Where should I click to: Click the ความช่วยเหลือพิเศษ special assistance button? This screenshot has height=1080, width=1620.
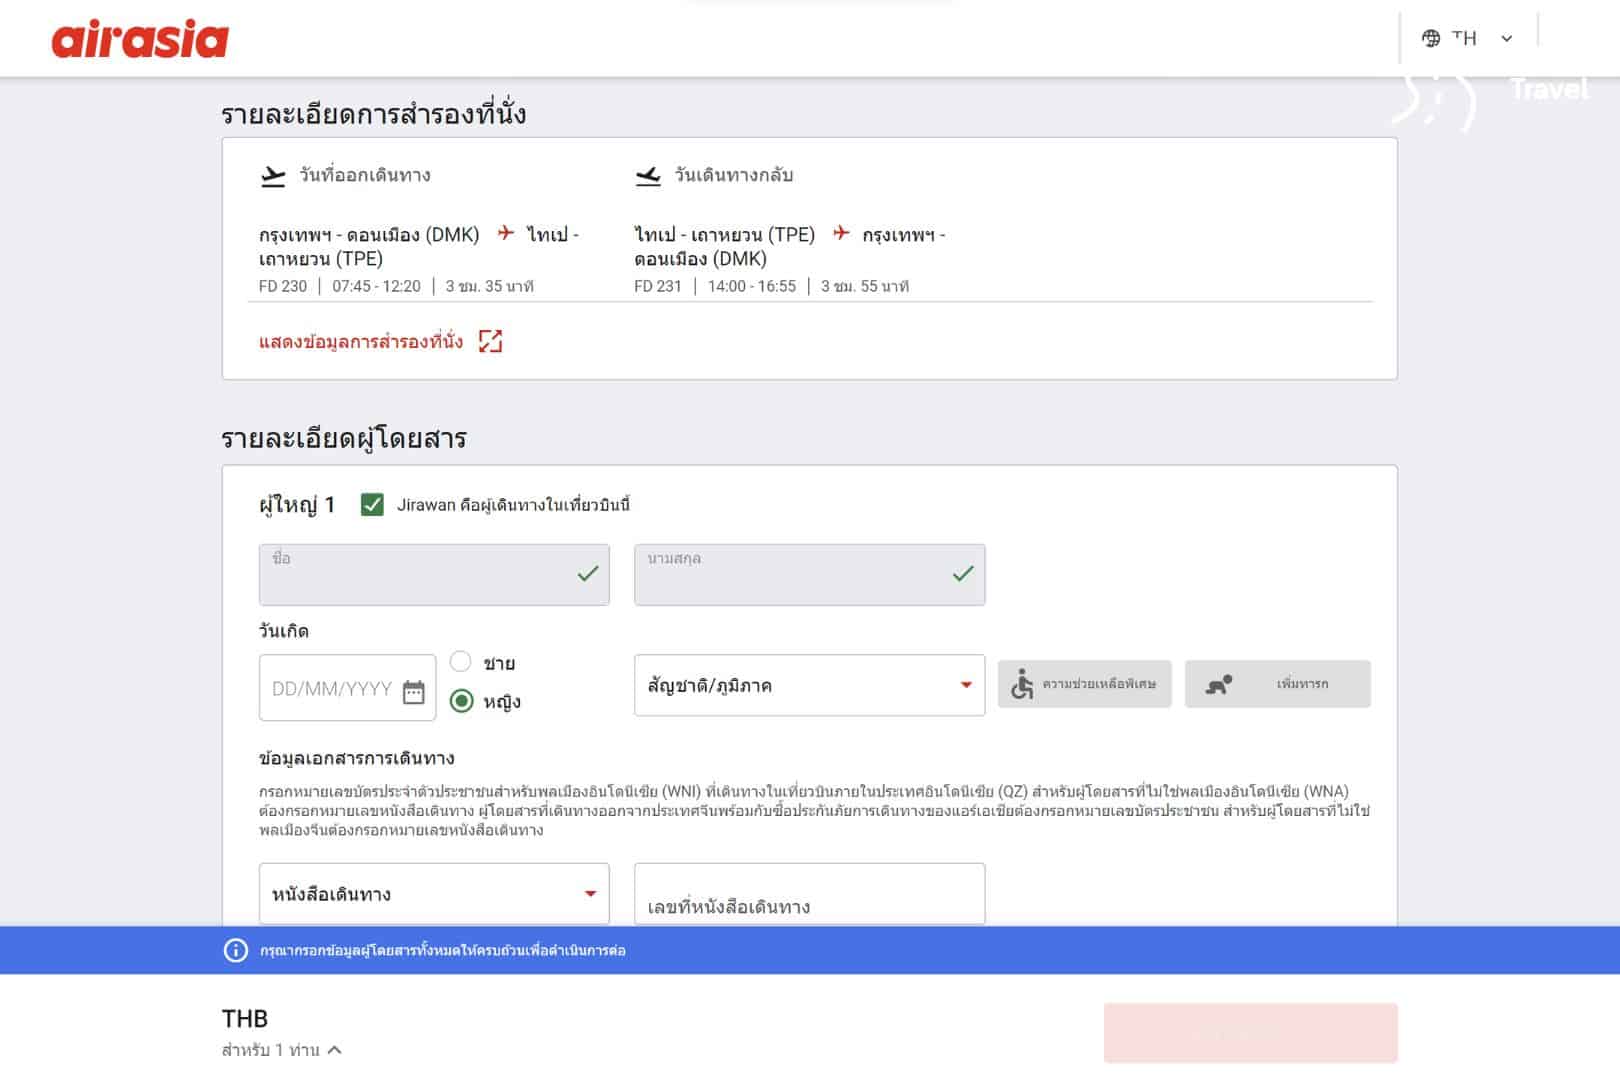(x=1084, y=685)
